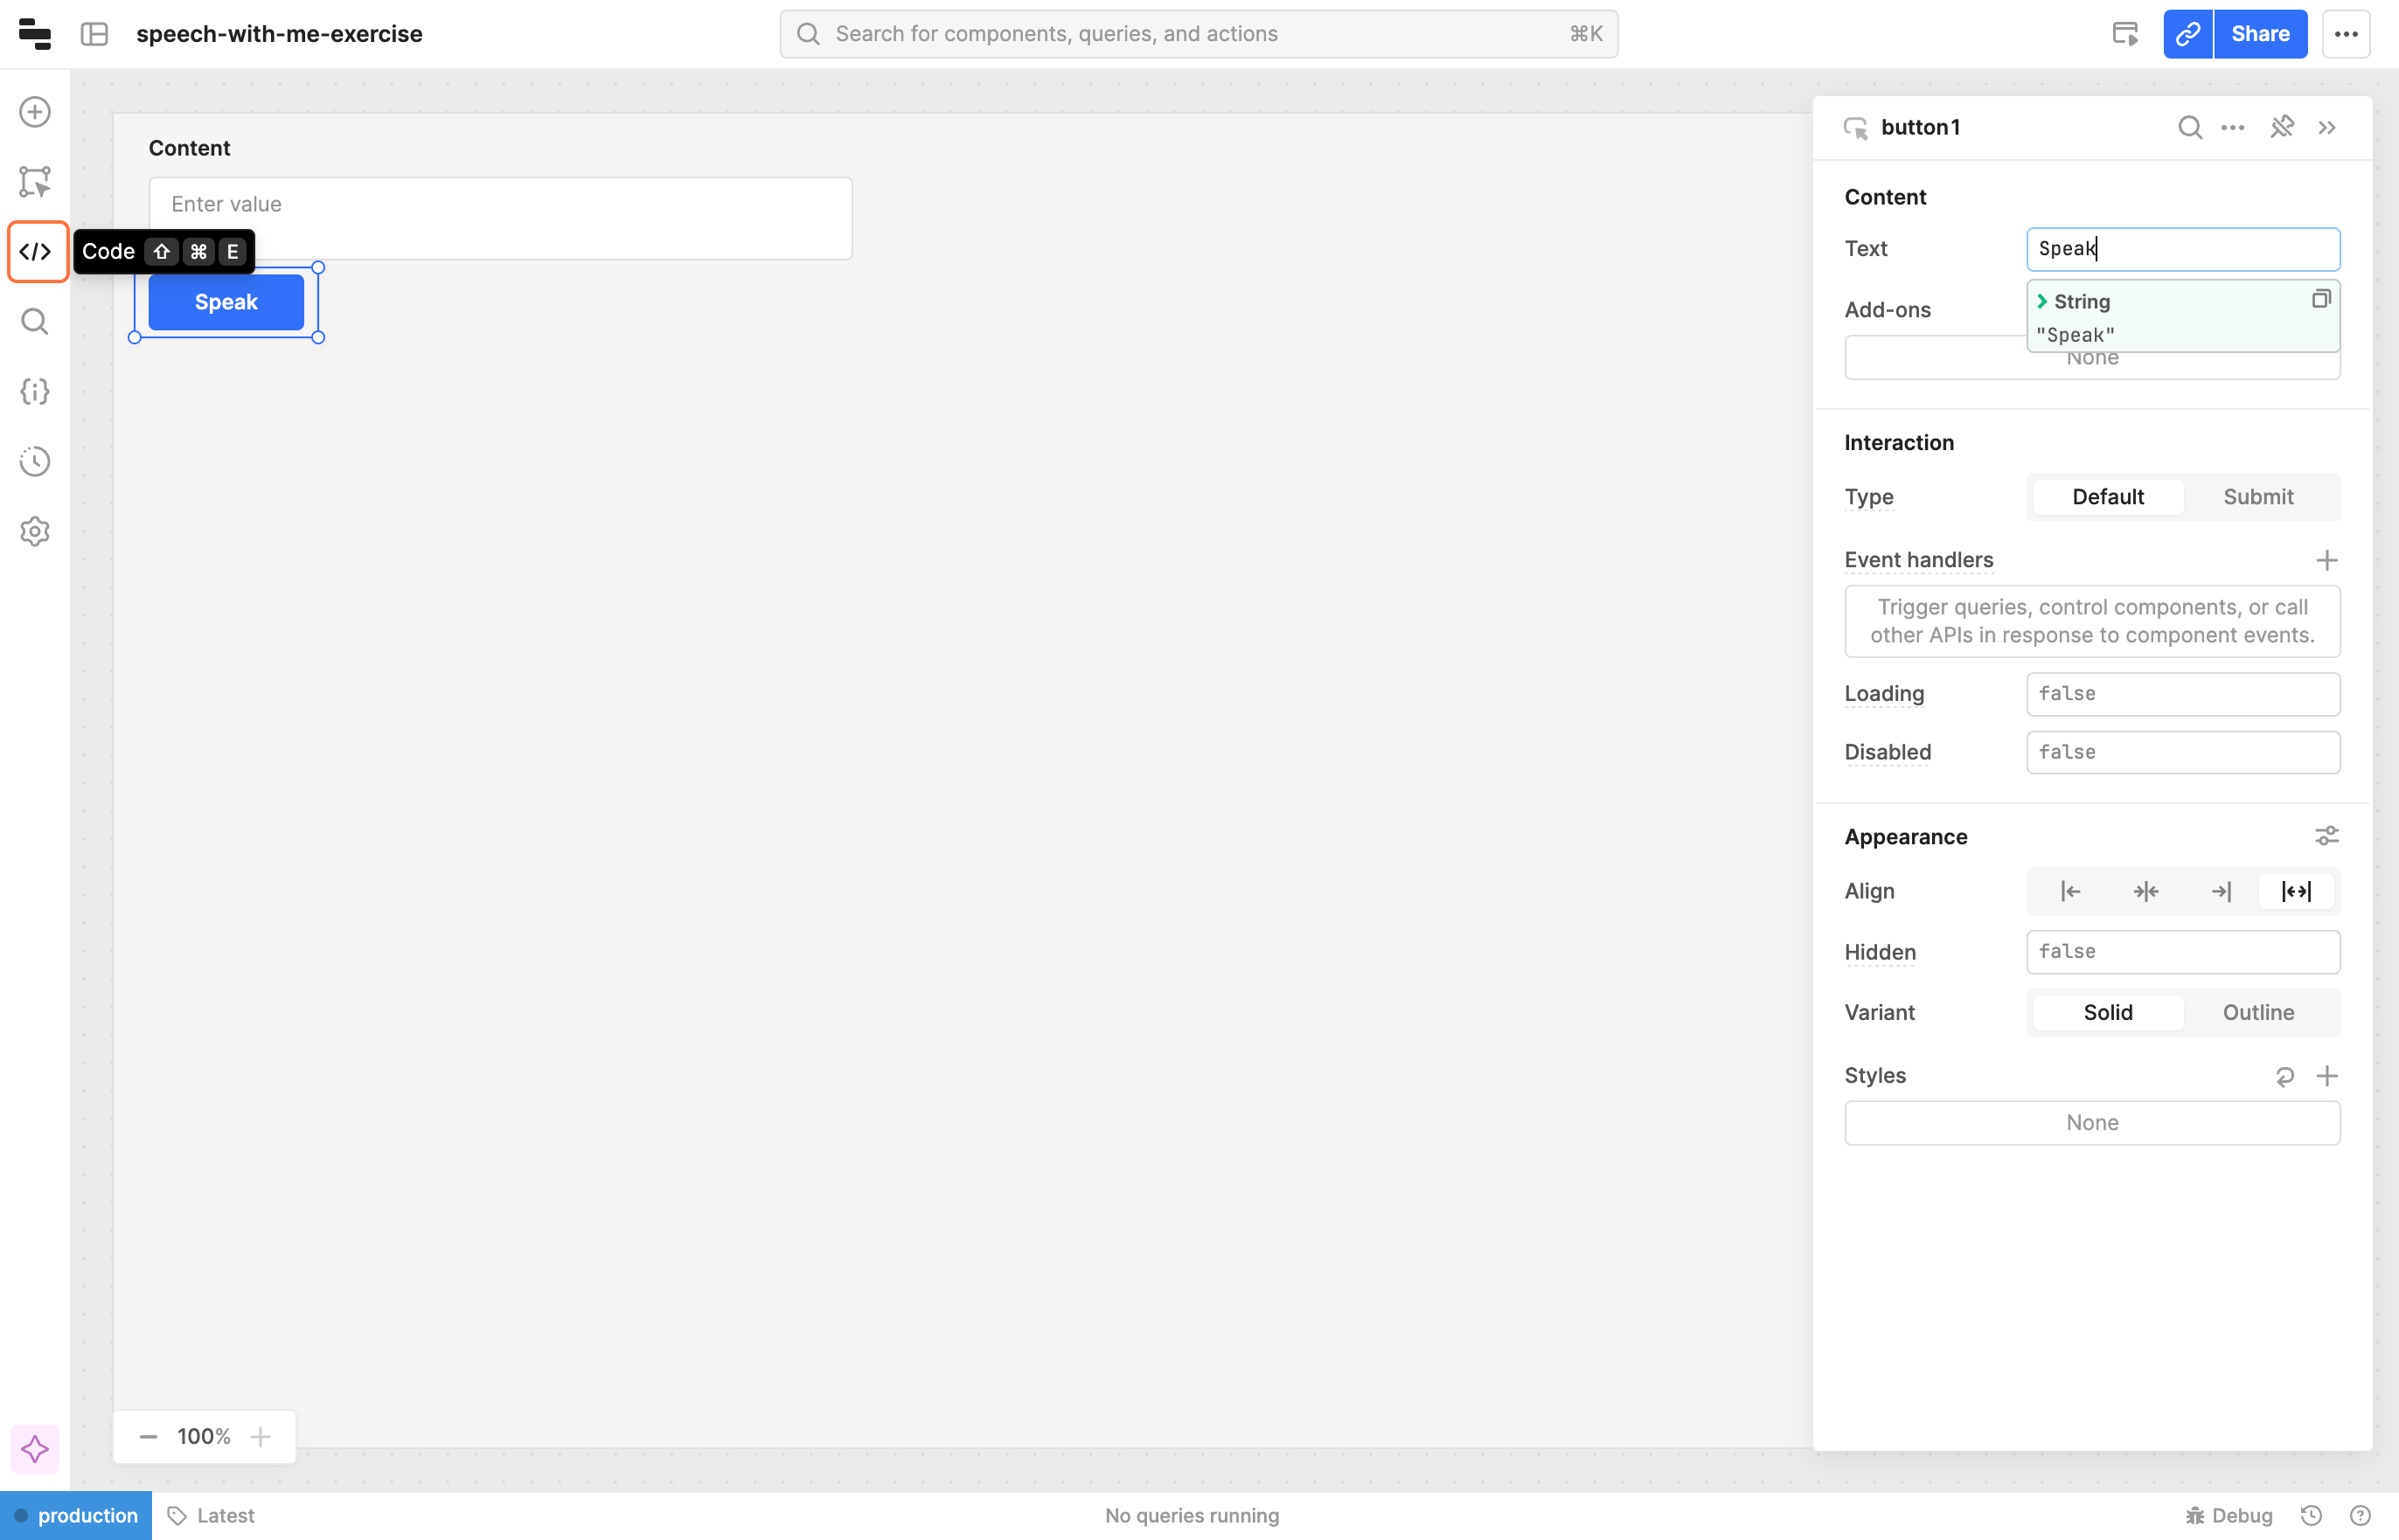Add a new event handler
This screenshot has width=2399, height=1540.
pos(2326,560)
